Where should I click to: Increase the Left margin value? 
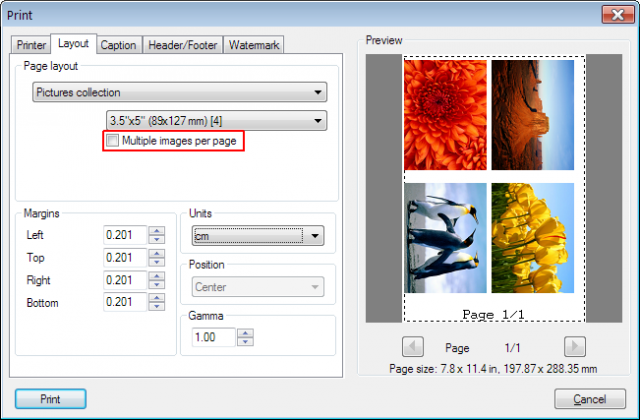[x=157, y=231]
